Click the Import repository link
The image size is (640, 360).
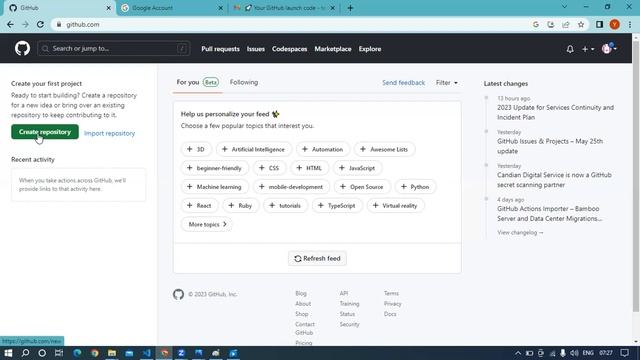tap(109, 133)
